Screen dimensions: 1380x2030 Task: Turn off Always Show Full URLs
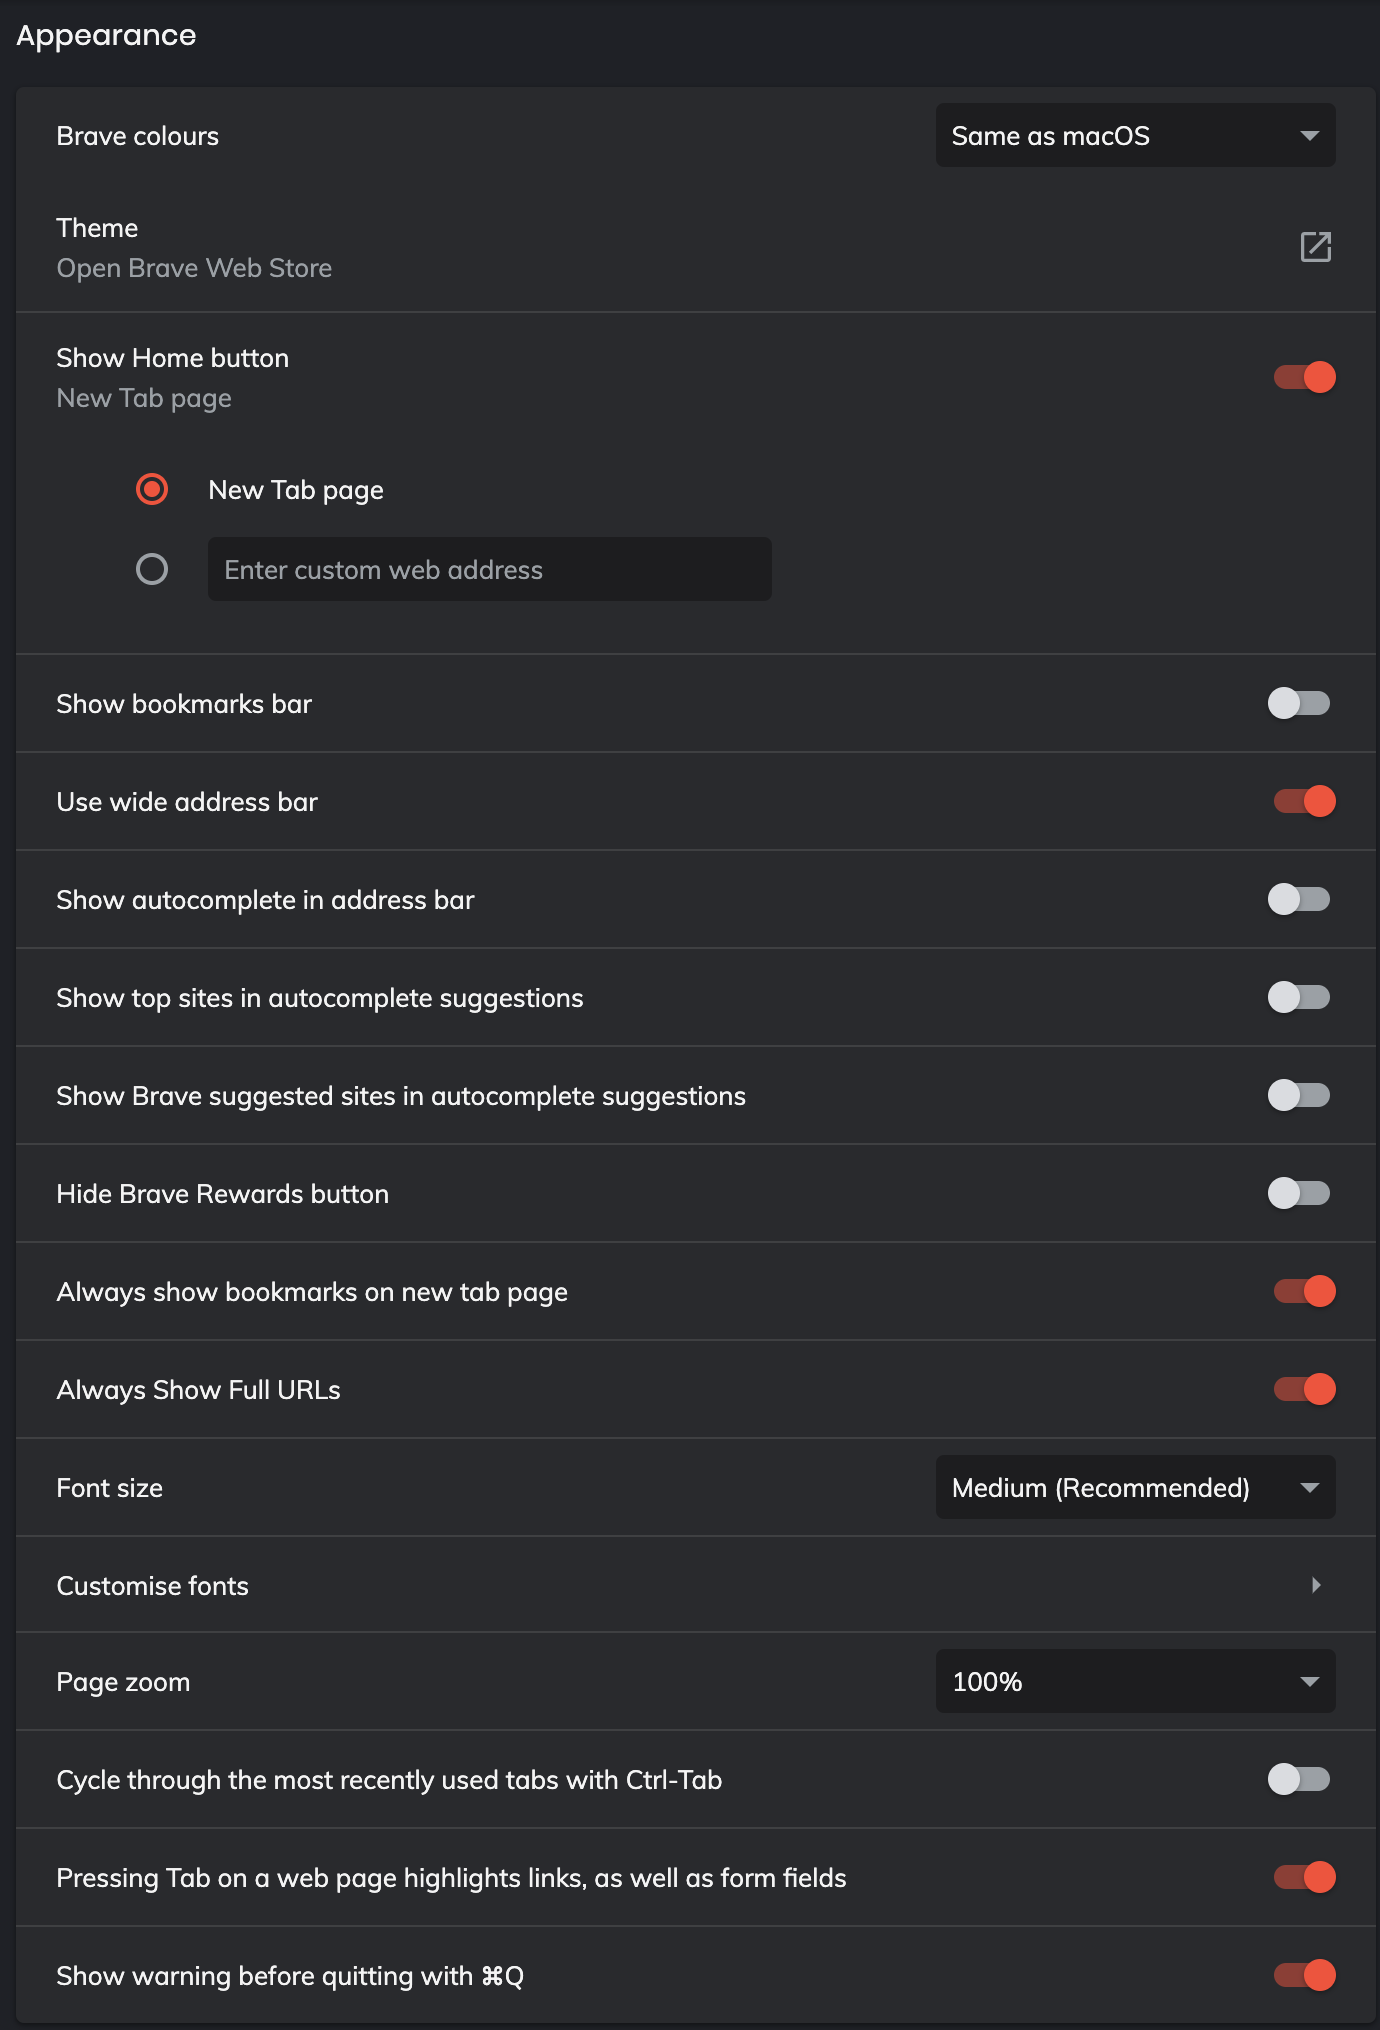(x=1304, y=1390)
